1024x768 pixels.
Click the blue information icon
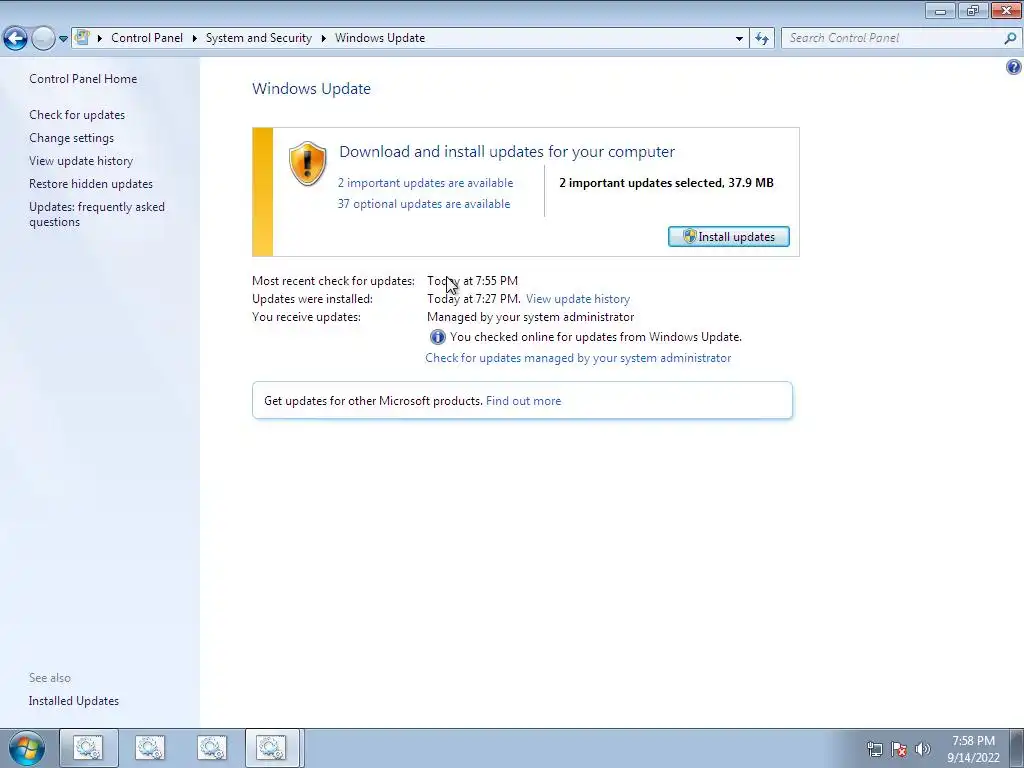tap(438, 337)
